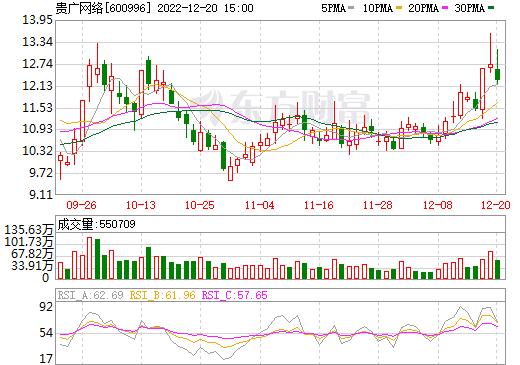
Task: Click the RSI_C:57.65 indicator readout
Action: (x=235, y=295)
